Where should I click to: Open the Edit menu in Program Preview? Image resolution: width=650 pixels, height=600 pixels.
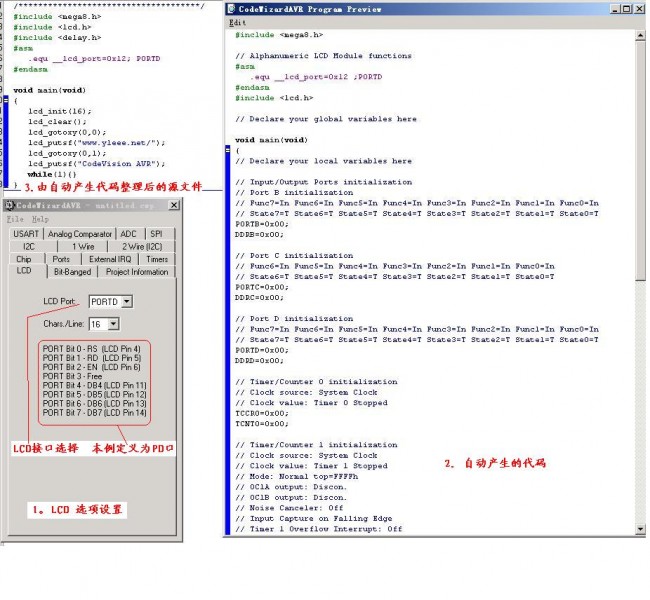tap(237, 22)
